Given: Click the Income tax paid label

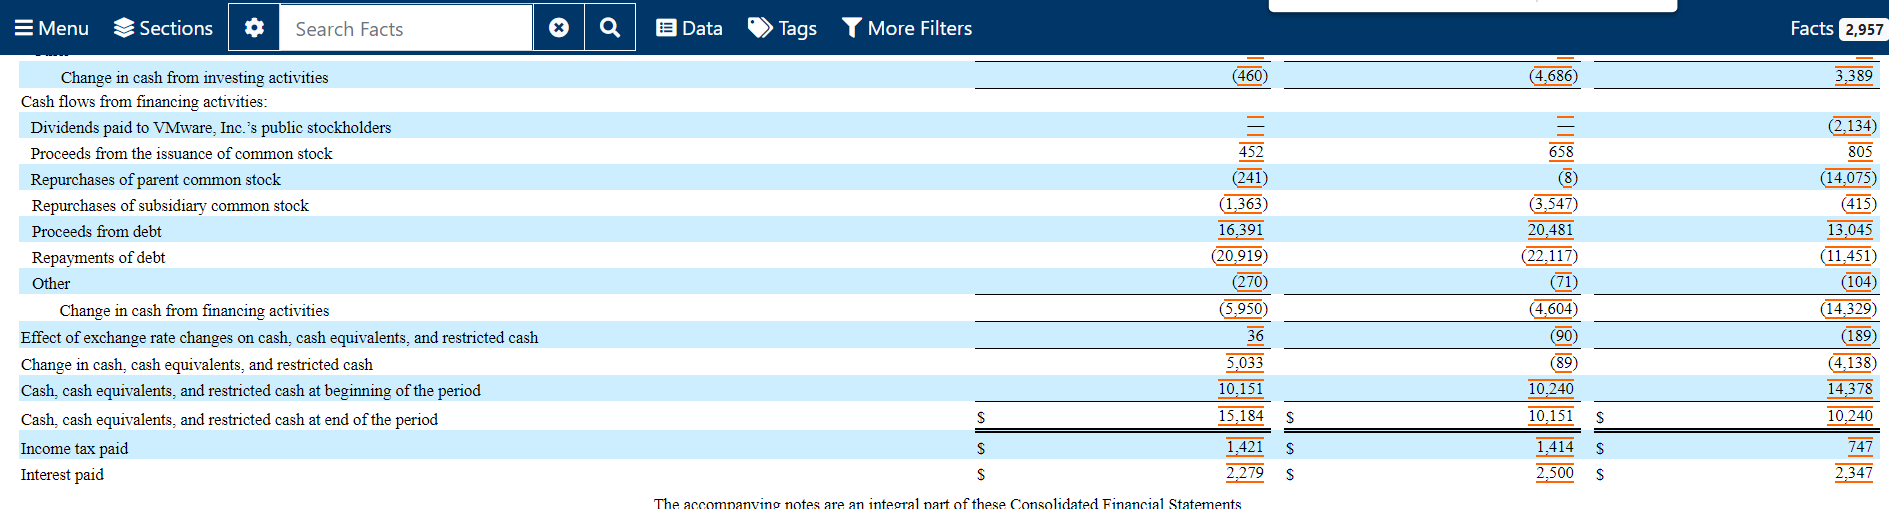Looking at the screenshot, I should point(74,448).
